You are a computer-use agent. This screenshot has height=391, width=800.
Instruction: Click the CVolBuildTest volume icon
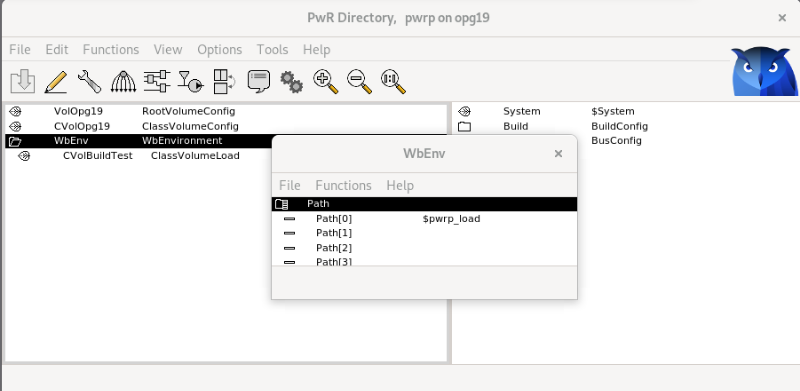click(24, 156)
